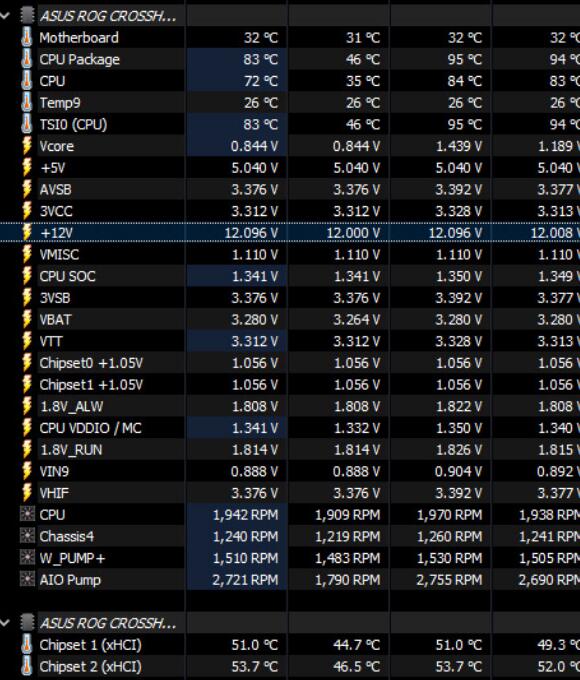The width and height of the screenshot is (580, 680).
Task: Select the AIO Pump label
Action: (70, 580)
